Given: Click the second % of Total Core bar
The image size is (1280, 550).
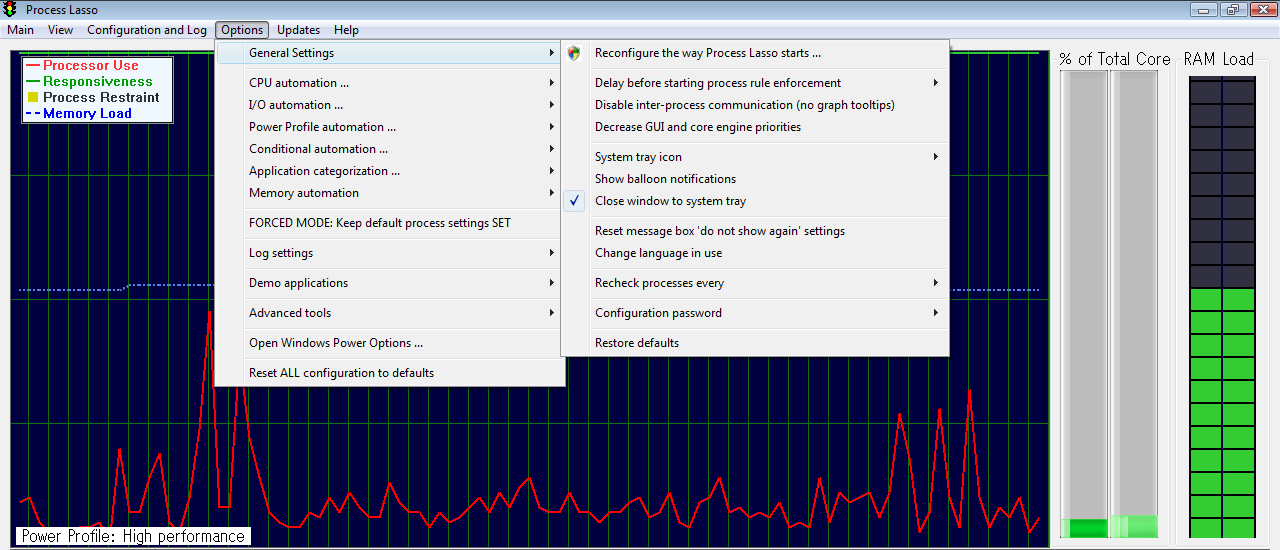Looking at the screenshot, I should 1134,305.
